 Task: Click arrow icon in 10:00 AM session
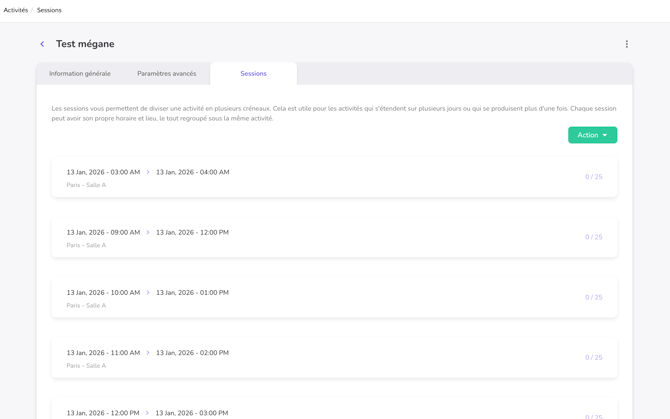point(148,293)
